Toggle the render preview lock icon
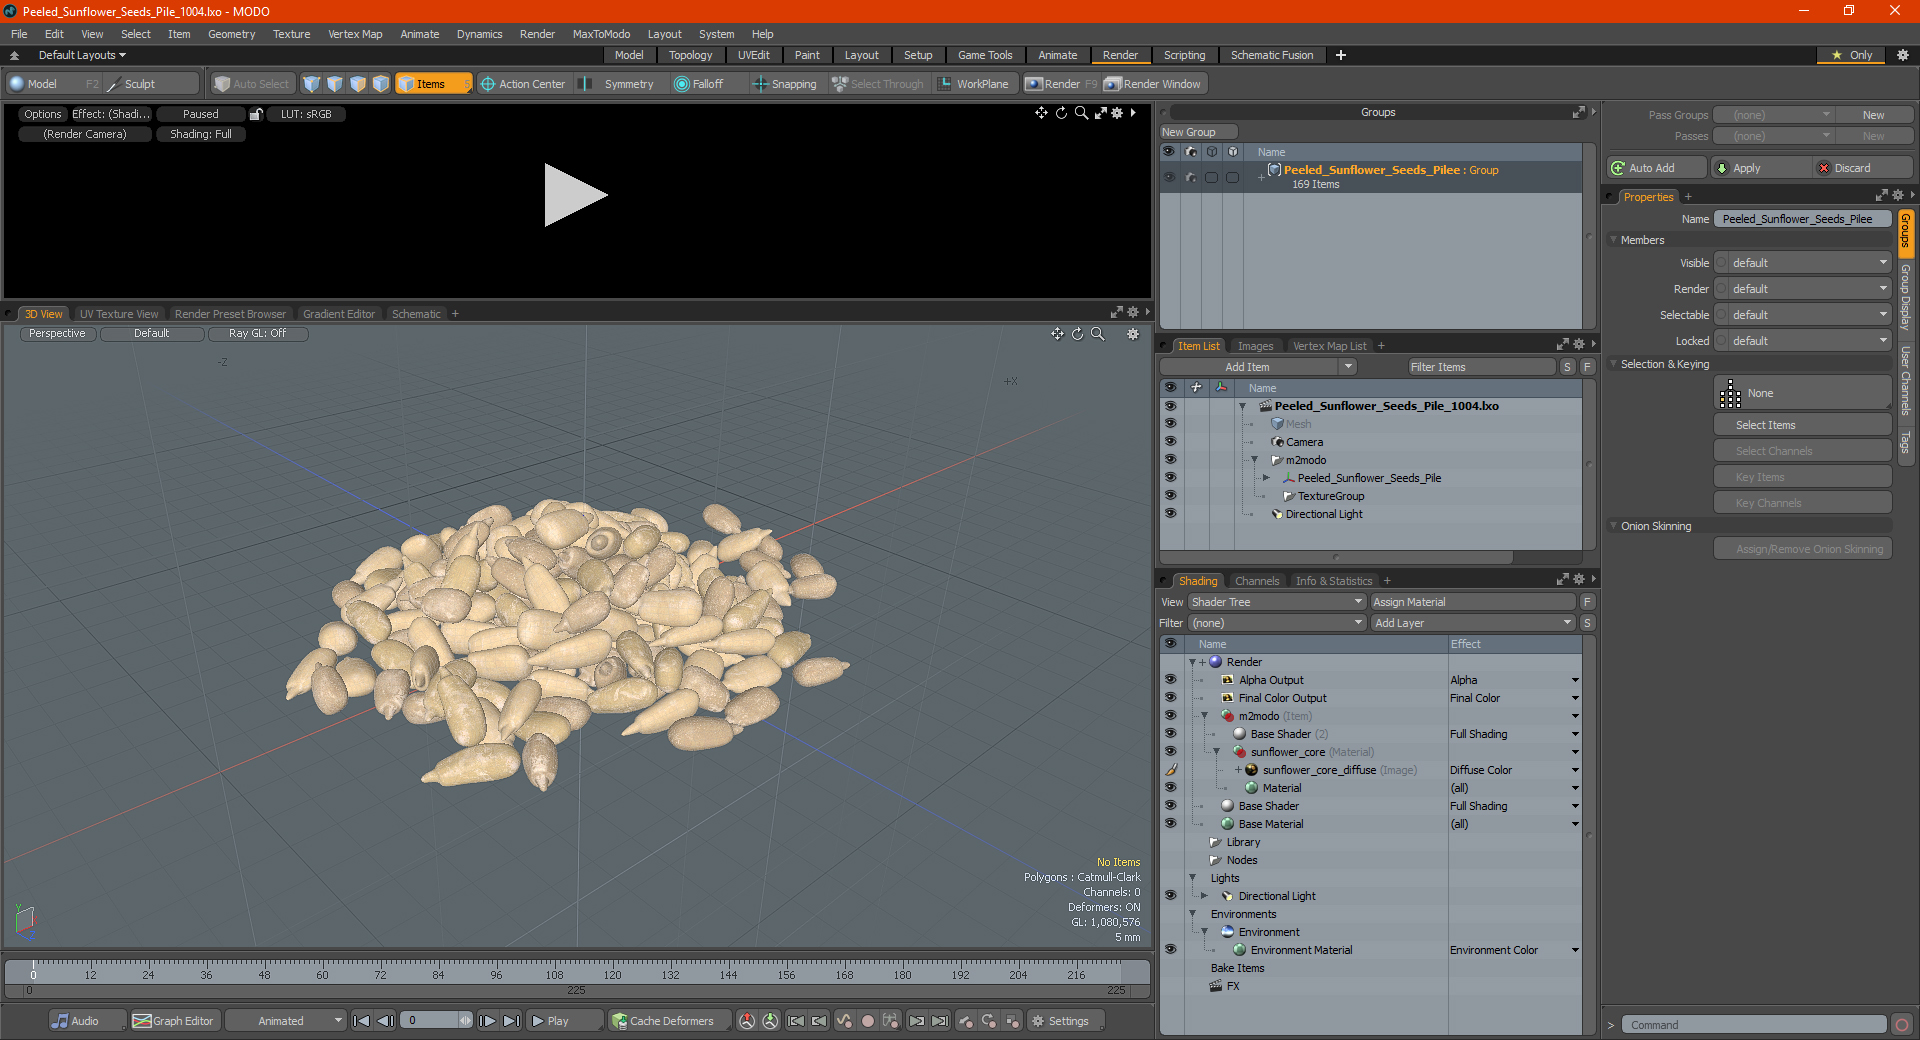Viewport: 1920px width, 1040px height. (256, 114)
